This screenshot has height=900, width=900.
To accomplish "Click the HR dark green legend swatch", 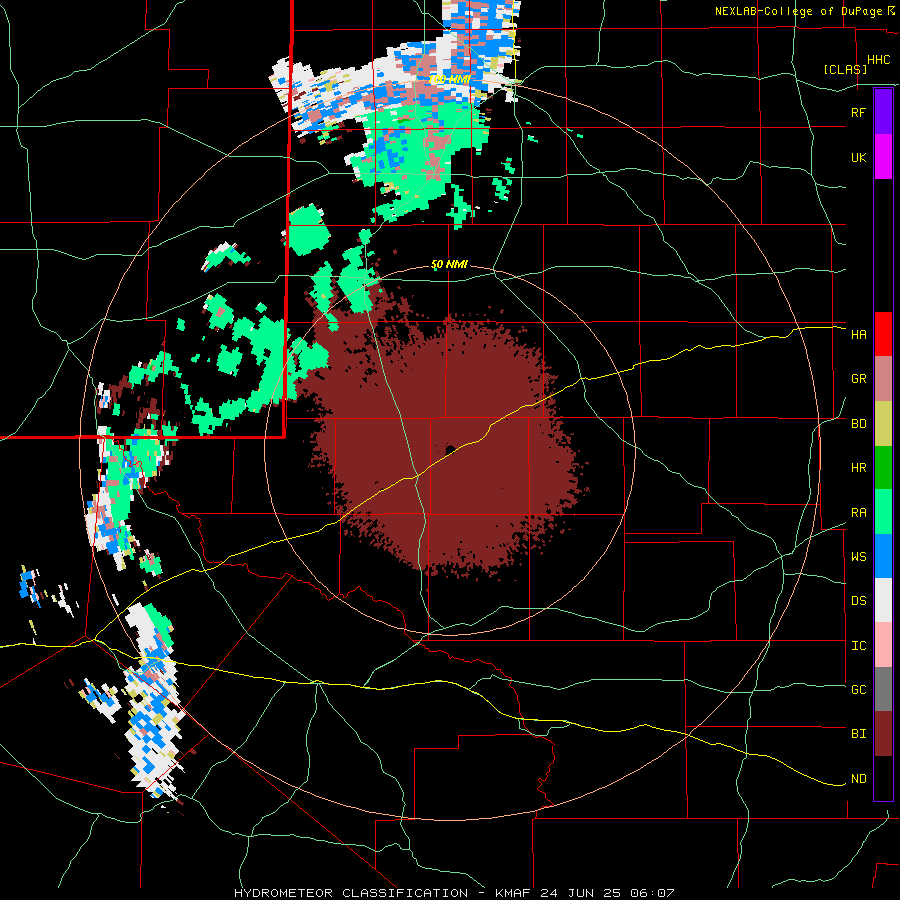I will [883, 468].
